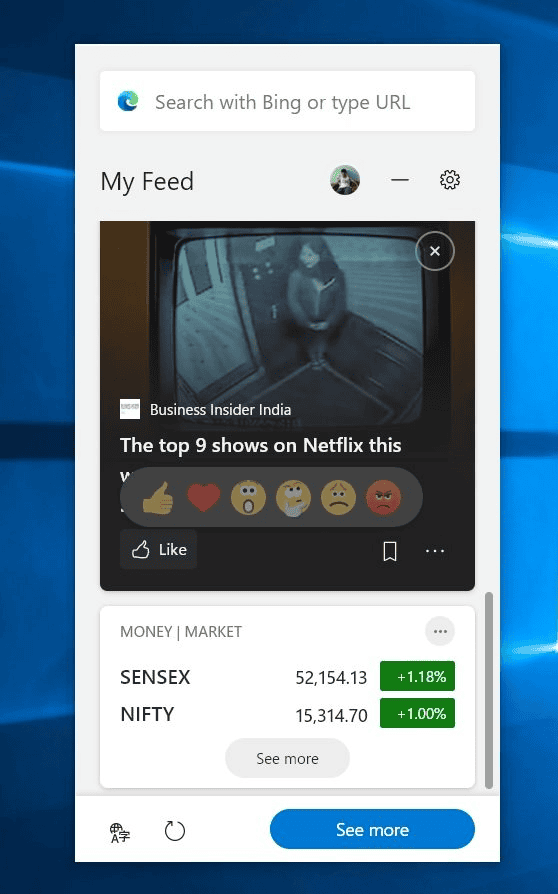Bookmark the Netflix article
The image size is (558, 894).
[x=390, y=551]
